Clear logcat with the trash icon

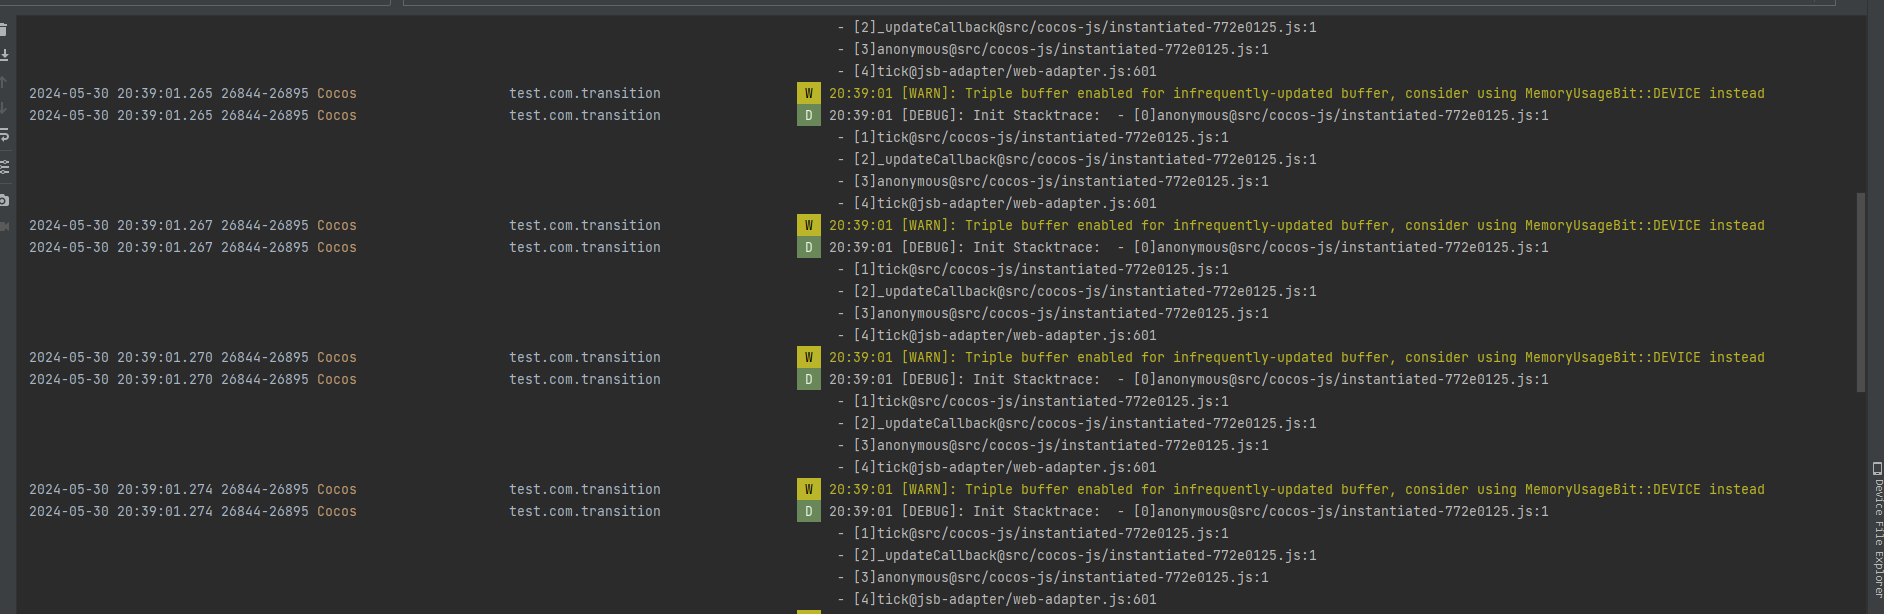click(4, 29)
